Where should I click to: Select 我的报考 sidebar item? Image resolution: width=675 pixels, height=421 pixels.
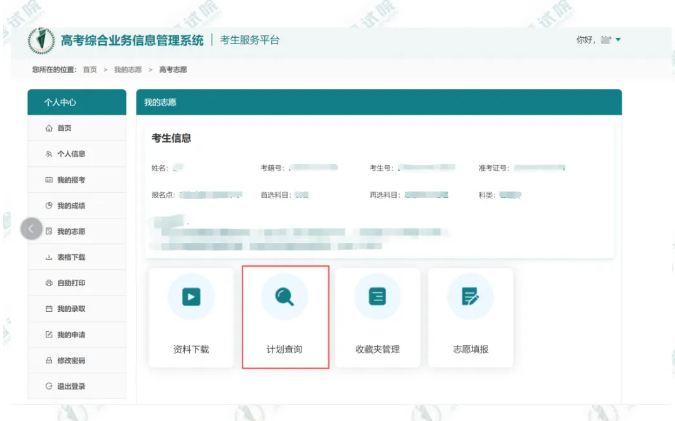(x=70, y=180)
